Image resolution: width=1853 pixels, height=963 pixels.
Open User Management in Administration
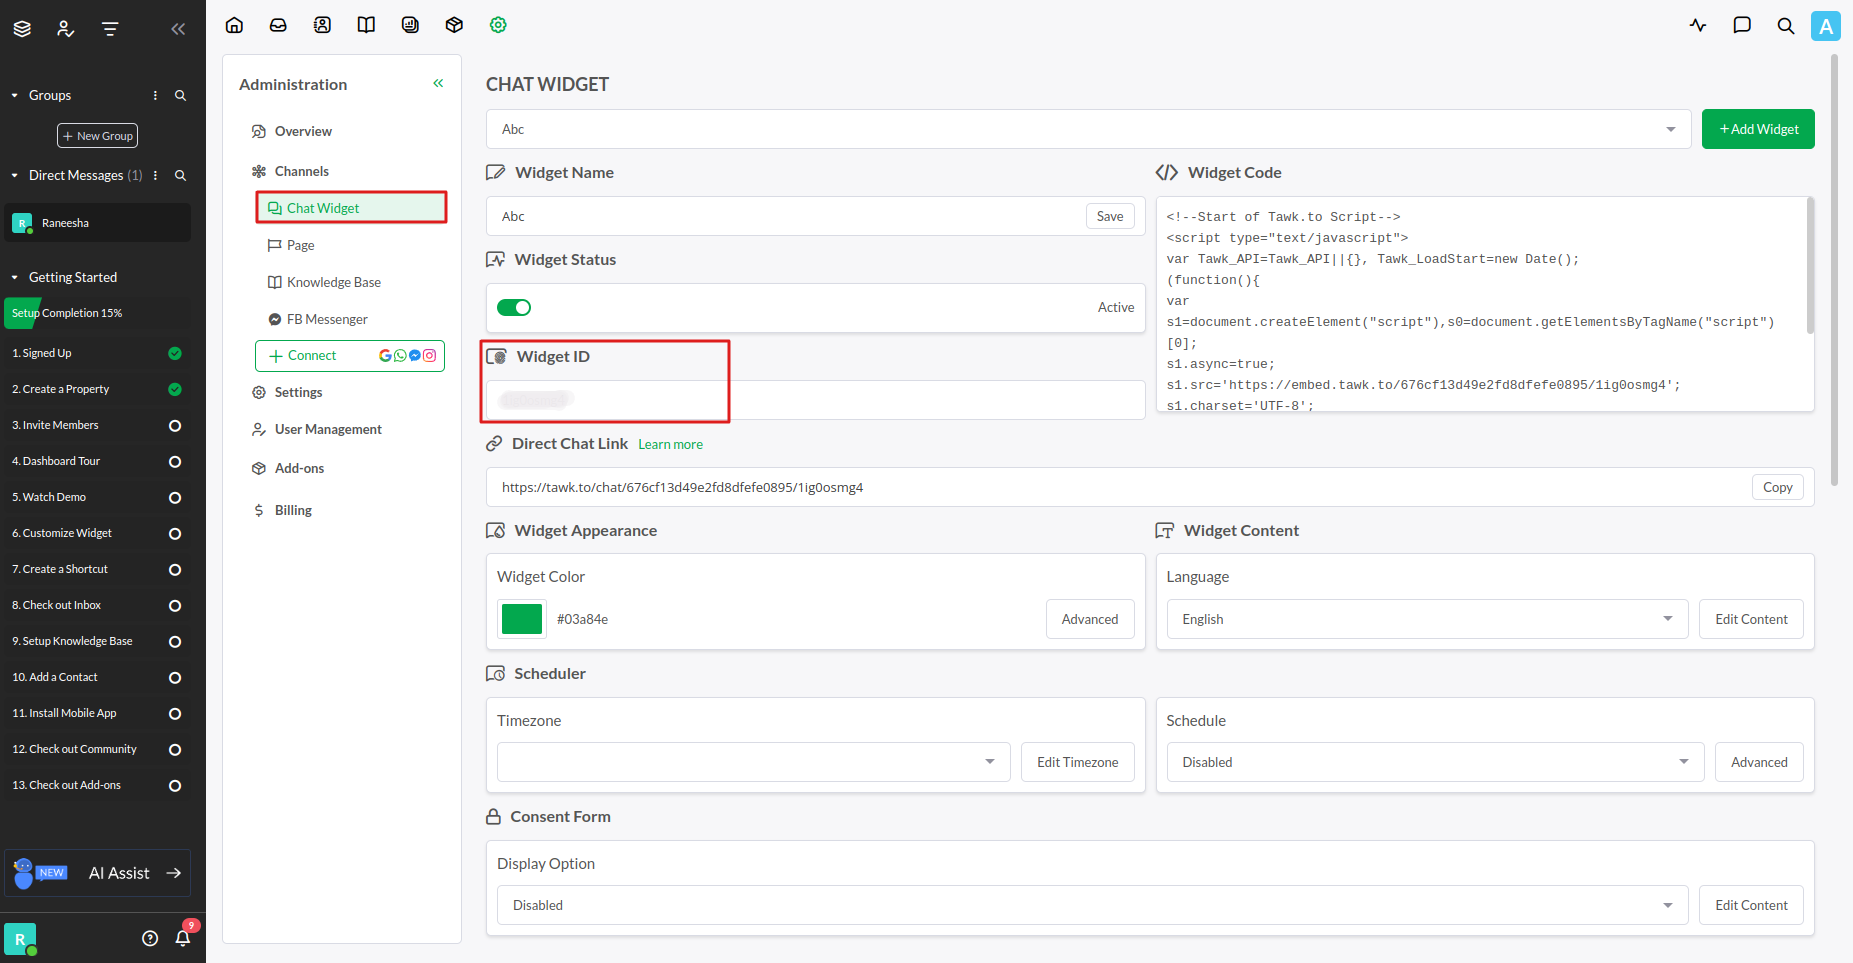328,429
